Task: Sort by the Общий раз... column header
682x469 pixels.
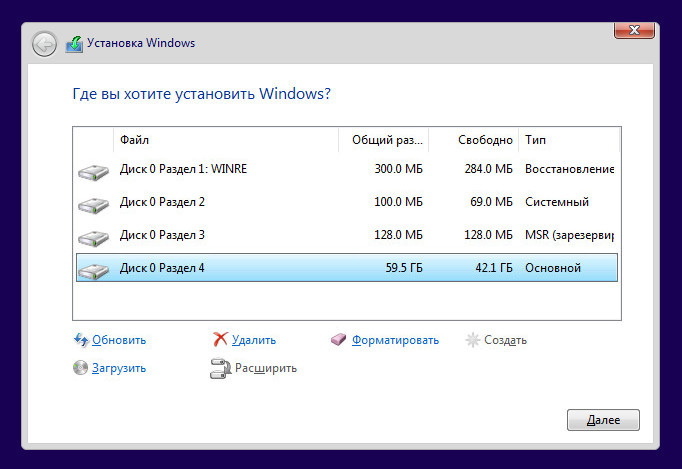Action: click(384, 140)
